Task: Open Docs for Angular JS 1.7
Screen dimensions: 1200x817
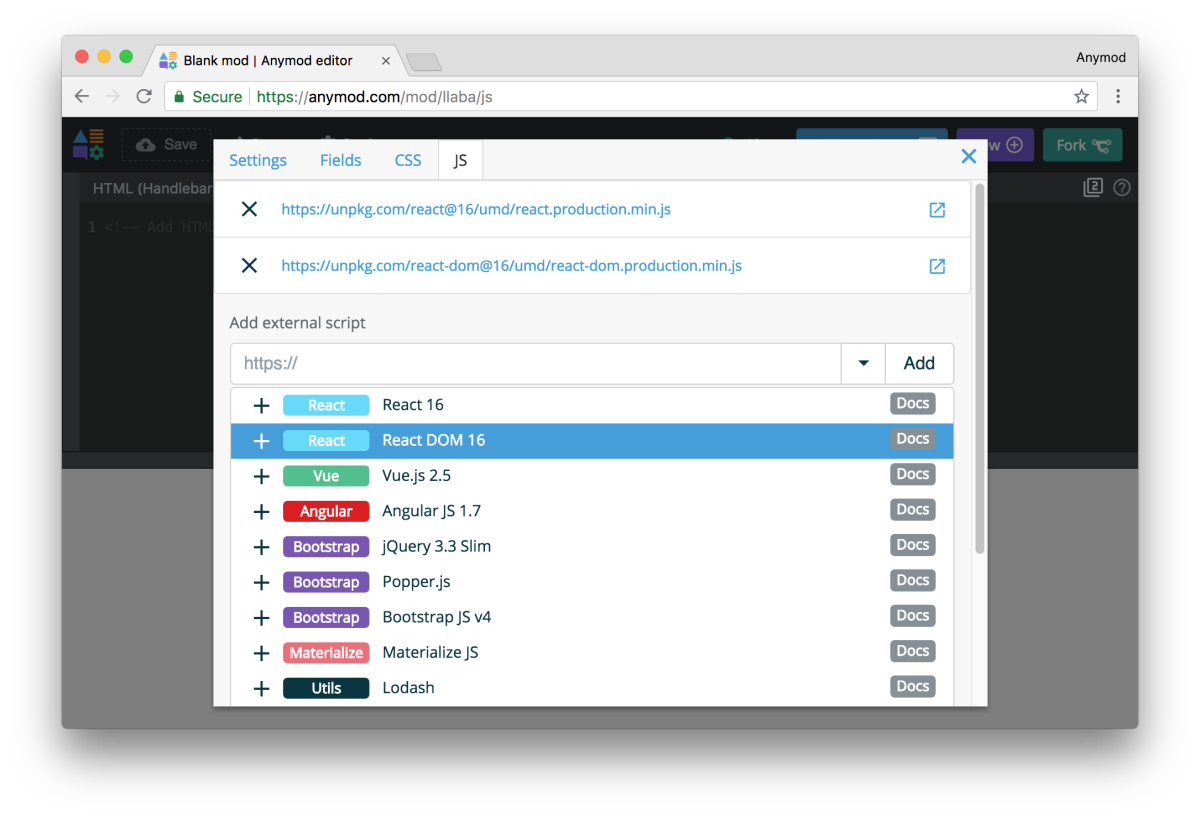Action: point(912,509)
